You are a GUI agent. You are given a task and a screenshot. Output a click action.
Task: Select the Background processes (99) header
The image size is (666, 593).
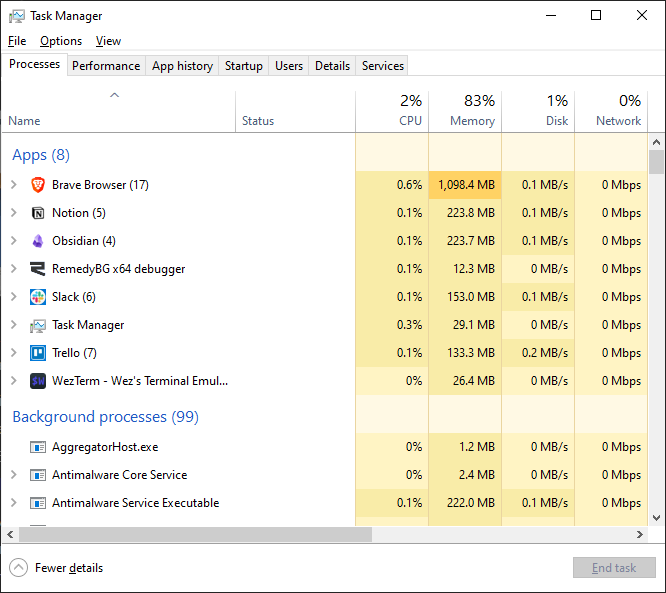(105, 417)
